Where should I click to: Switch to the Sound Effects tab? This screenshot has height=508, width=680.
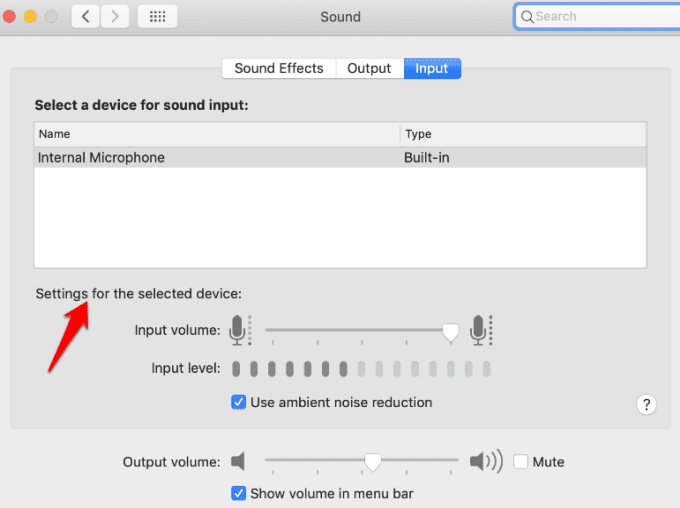click(x=279, y=68)
